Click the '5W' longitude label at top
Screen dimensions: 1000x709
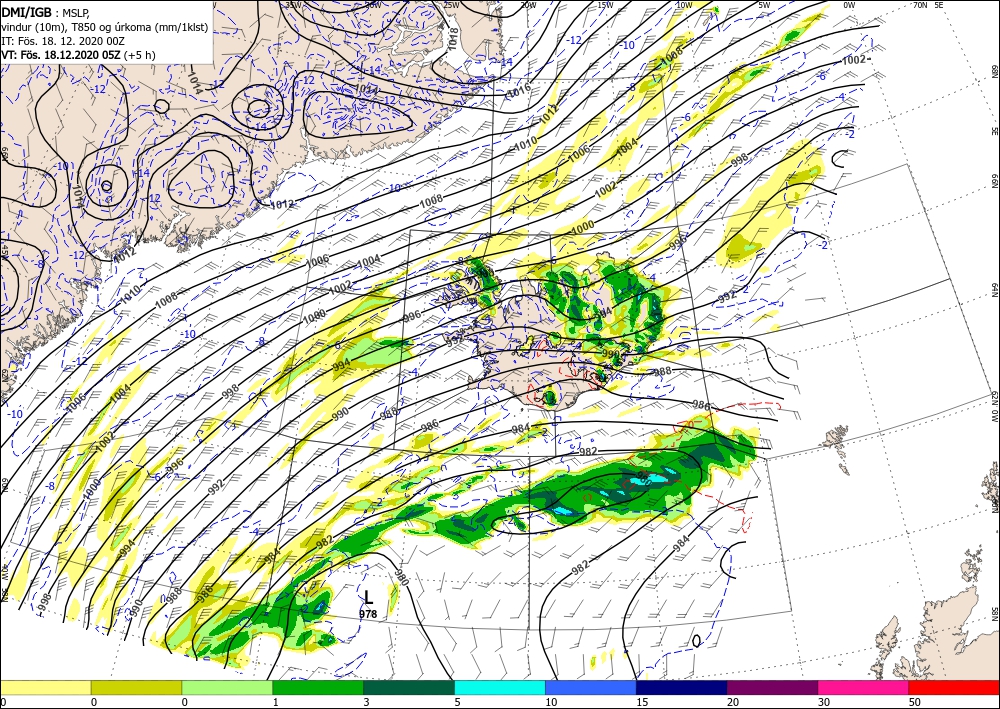click(x=766, y=4)
